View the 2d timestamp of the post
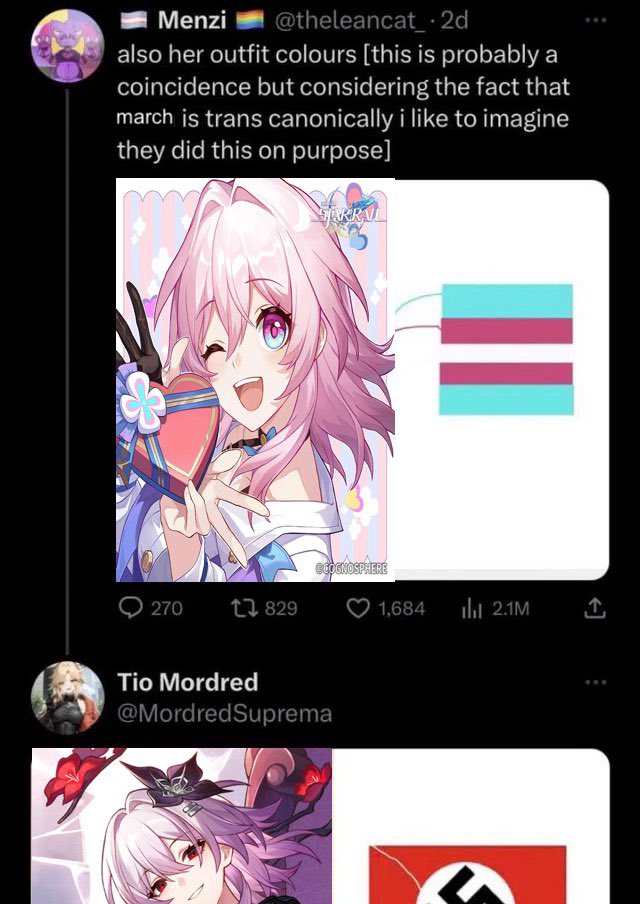 point(454,21)
